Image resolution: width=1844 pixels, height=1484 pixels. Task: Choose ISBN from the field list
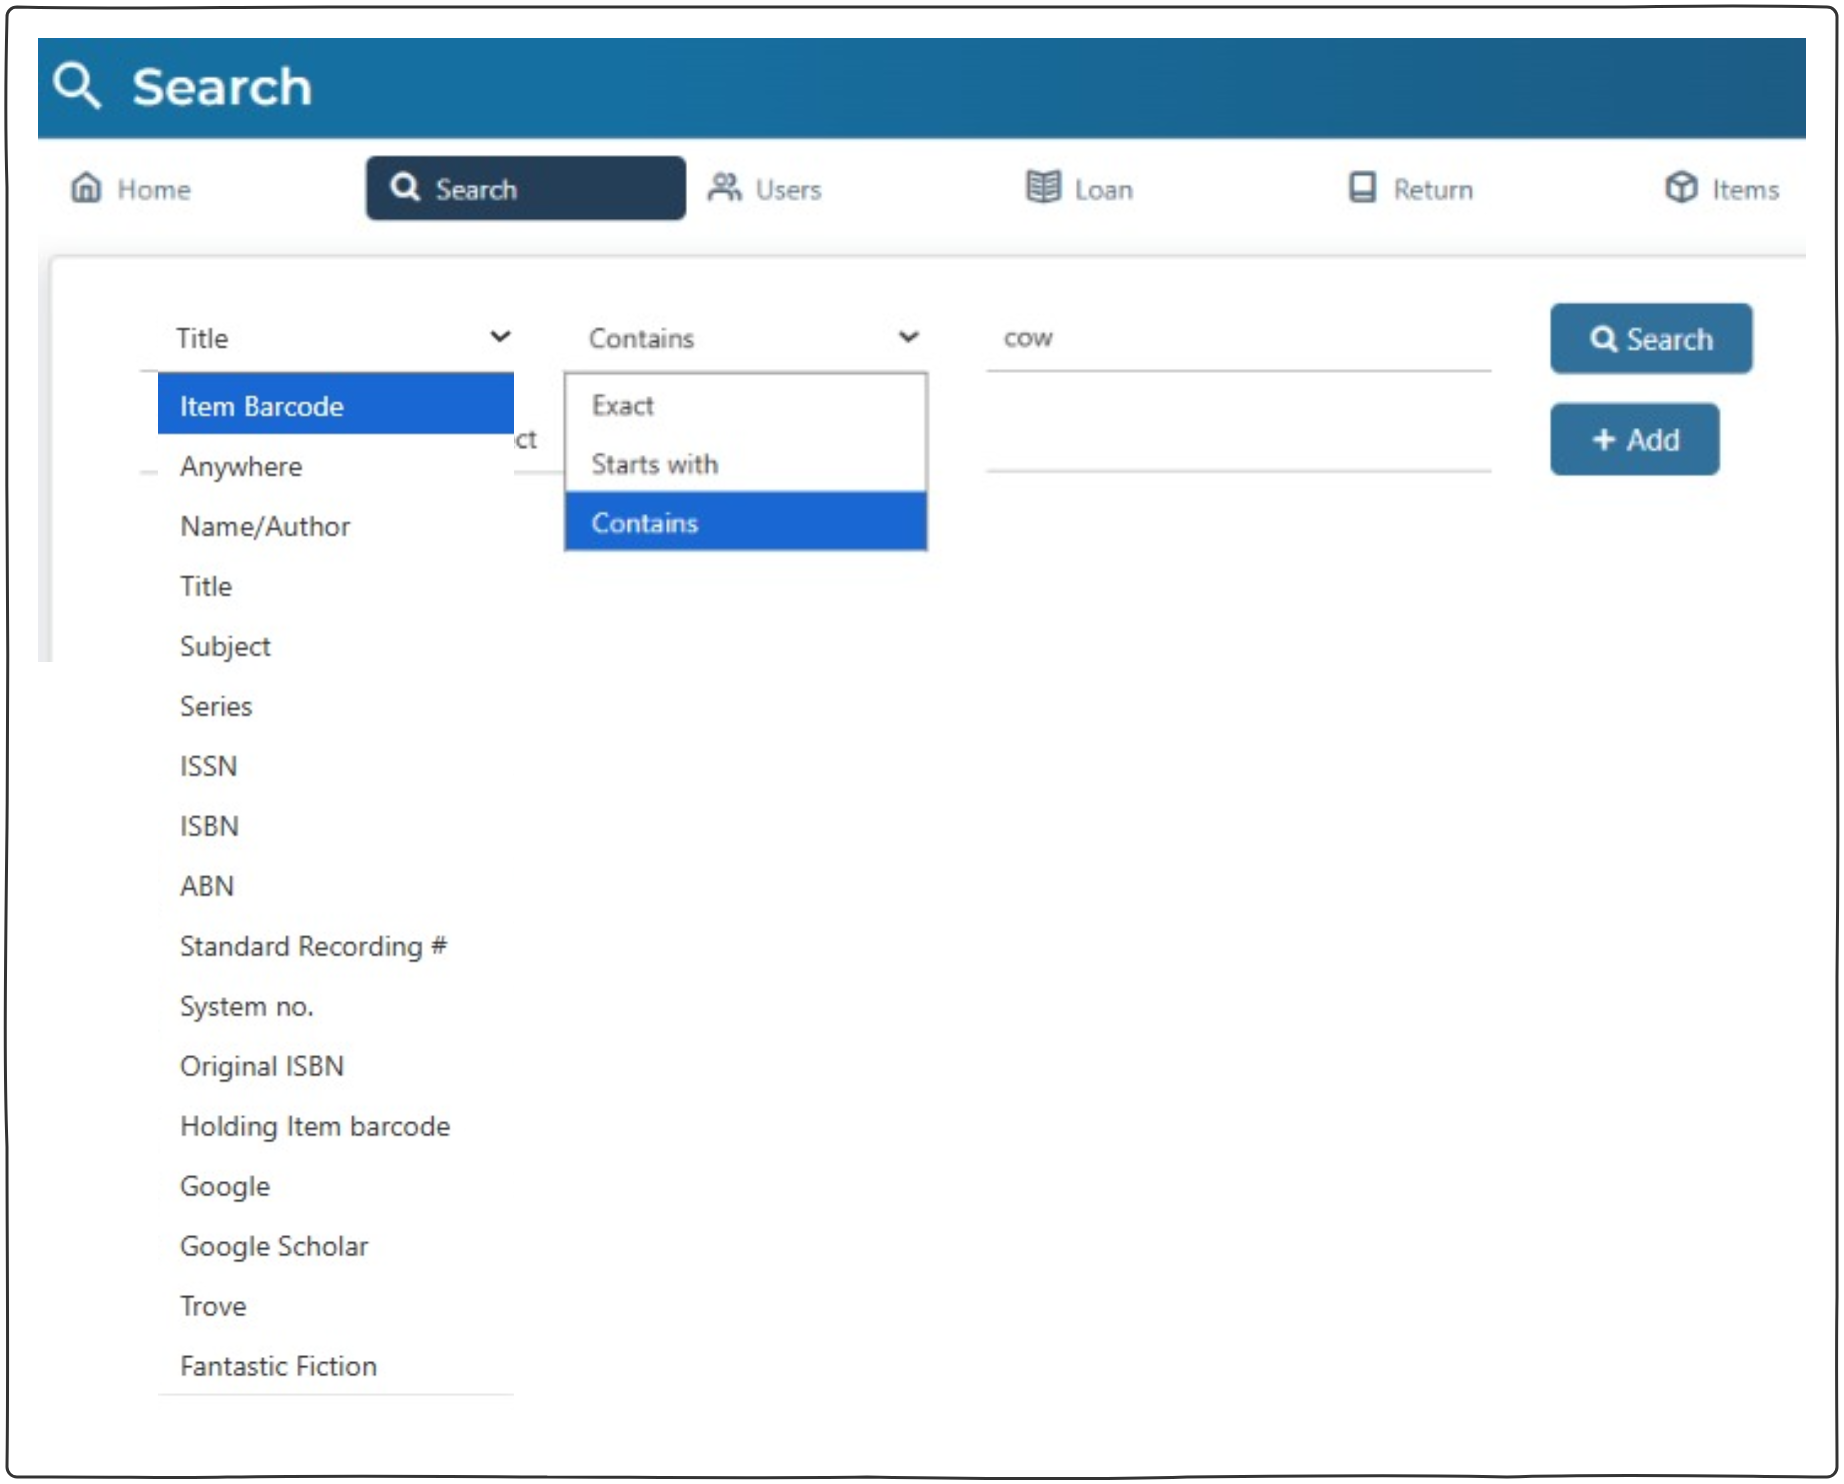[x=209, y=827]
